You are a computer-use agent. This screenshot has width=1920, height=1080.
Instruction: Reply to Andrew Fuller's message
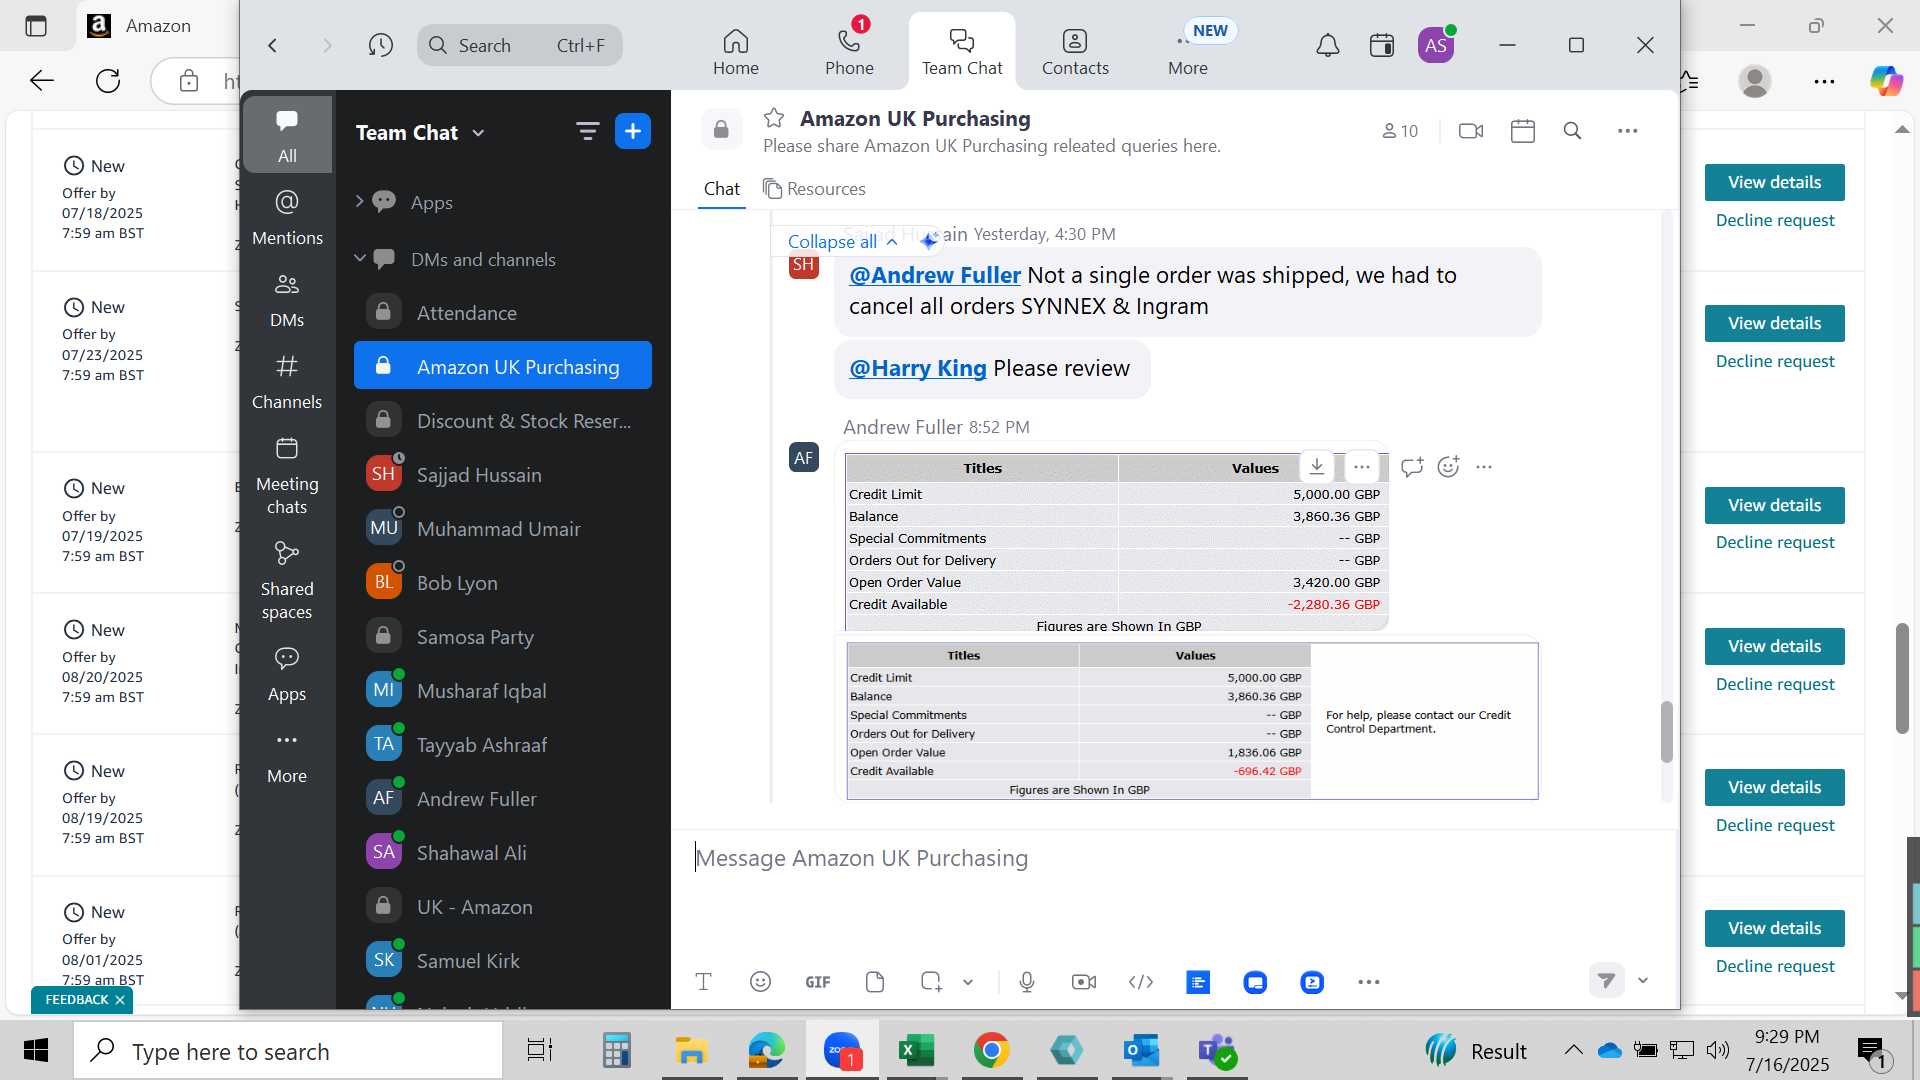pyautogui.click(x=1411, y=466)
